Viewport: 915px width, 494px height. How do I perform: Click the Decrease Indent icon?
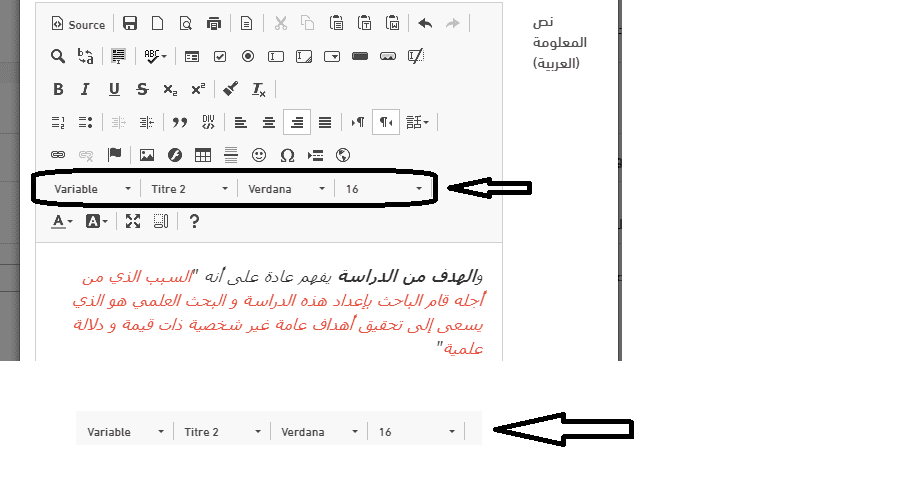click(x=118, y=122)
